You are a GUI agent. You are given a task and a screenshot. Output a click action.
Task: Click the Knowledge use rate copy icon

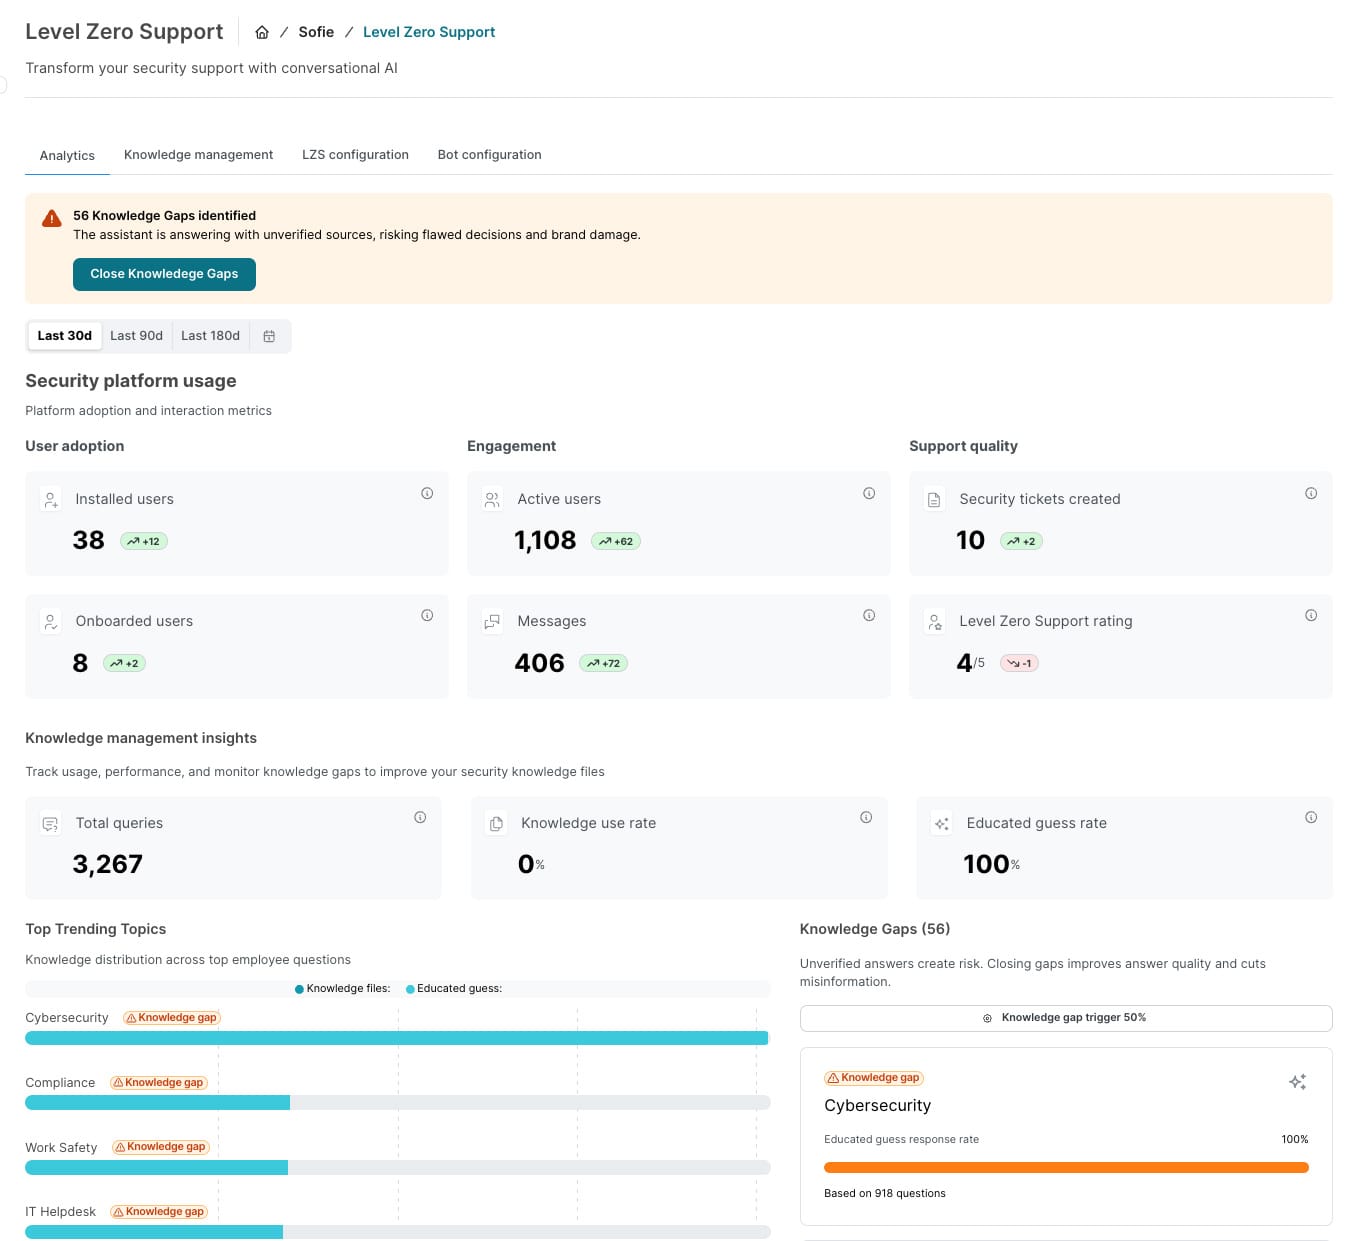coord(496,824)
